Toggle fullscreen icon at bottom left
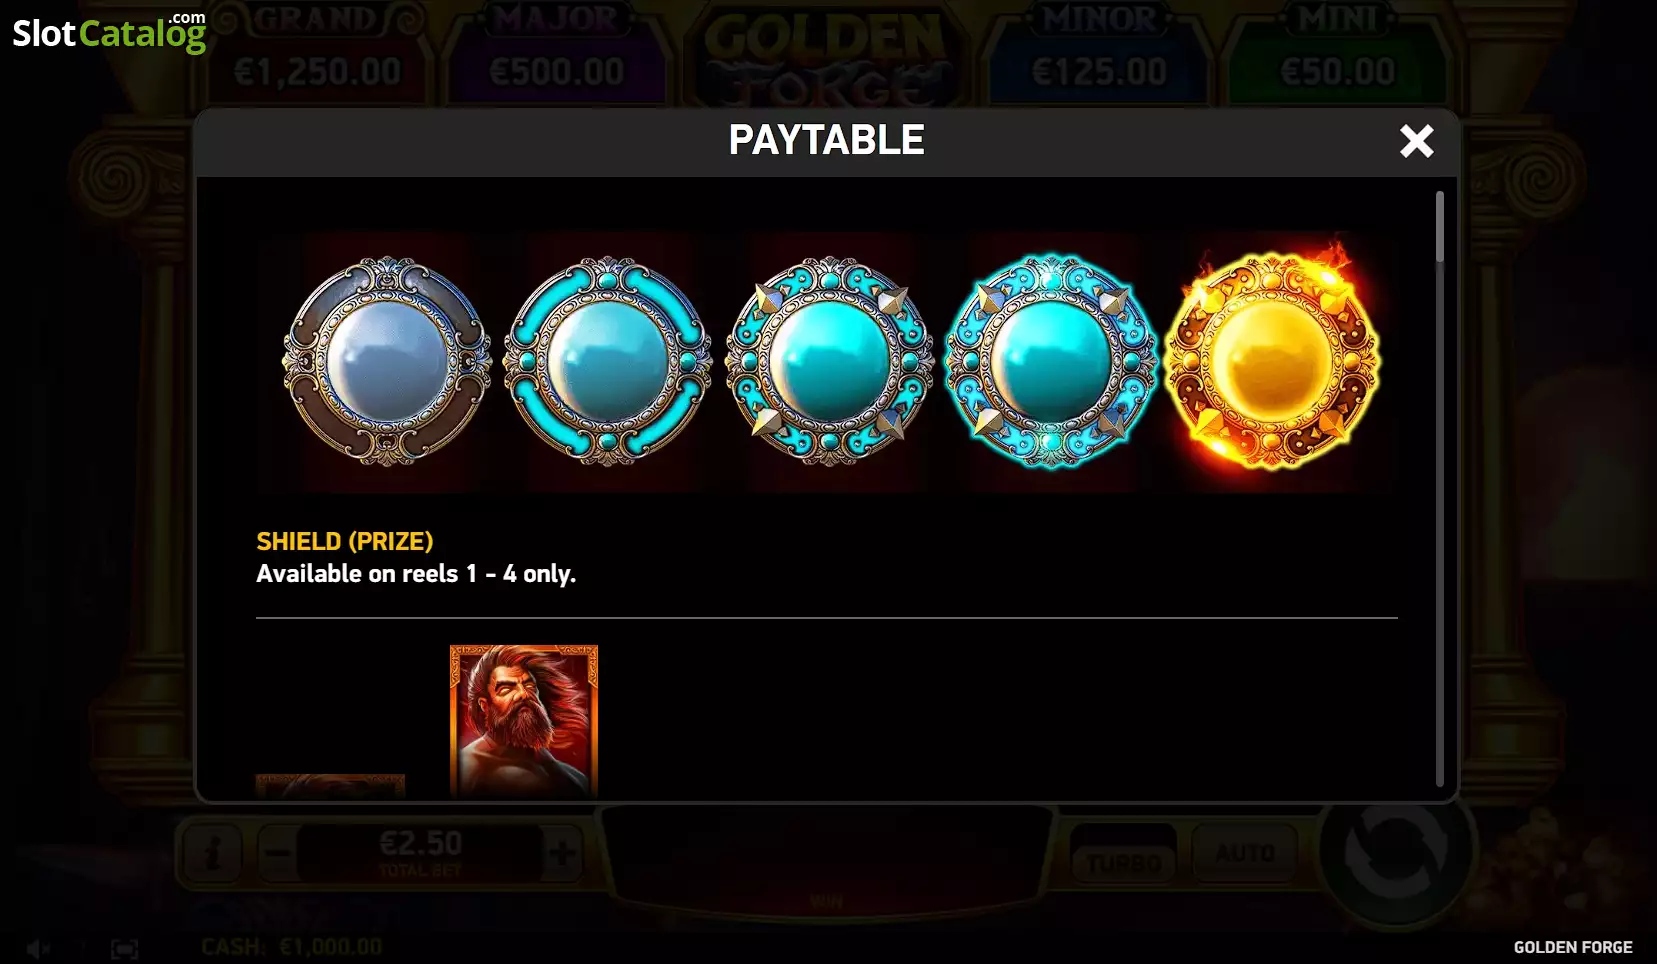 click(124, 948)
